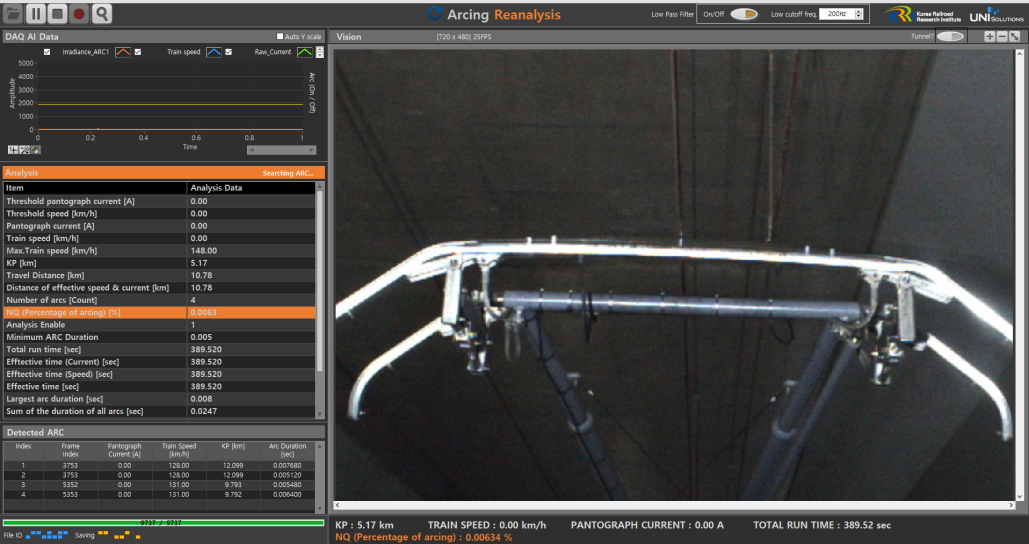The height and width of the screenshot is (544, 1029).
Task: Select the Max.Train speed [km/h] row
Action: click(x=159, y=251)
